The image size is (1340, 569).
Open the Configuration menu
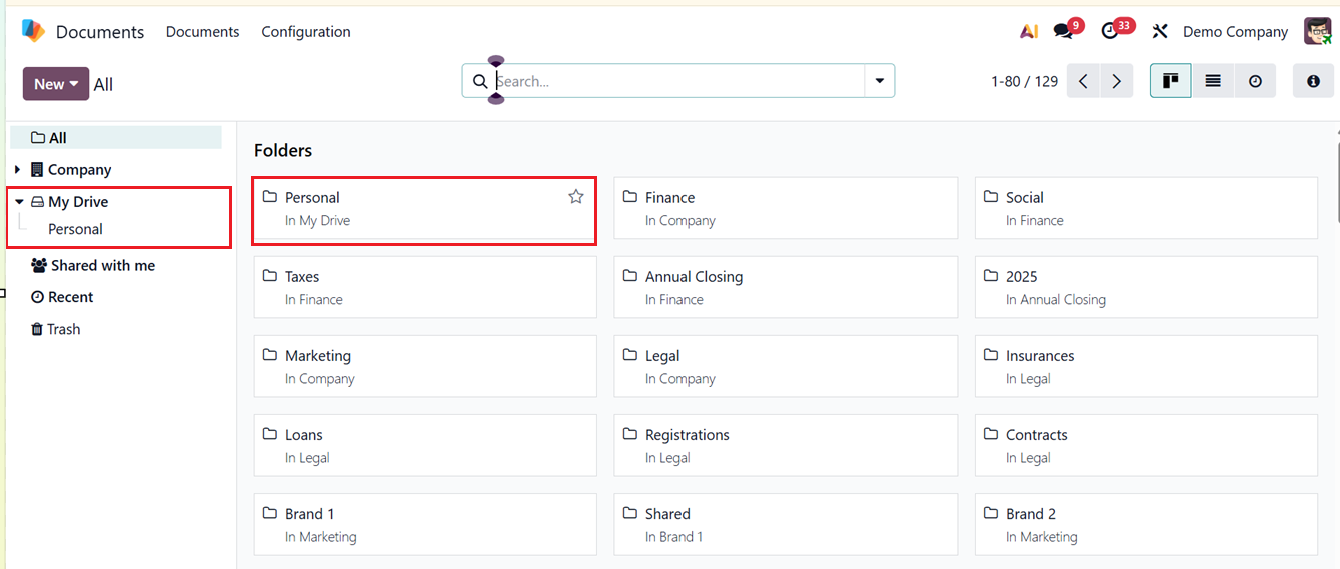[x=306, y=32]
